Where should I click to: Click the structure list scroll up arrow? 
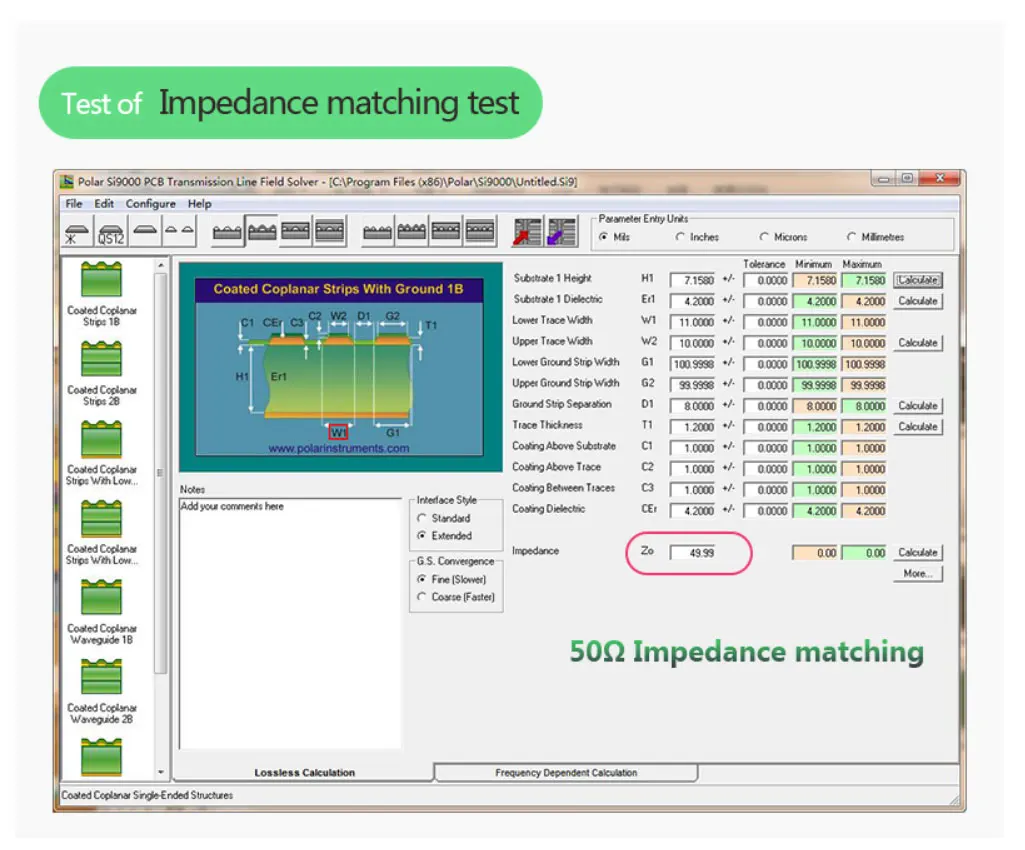coord(161,265)
